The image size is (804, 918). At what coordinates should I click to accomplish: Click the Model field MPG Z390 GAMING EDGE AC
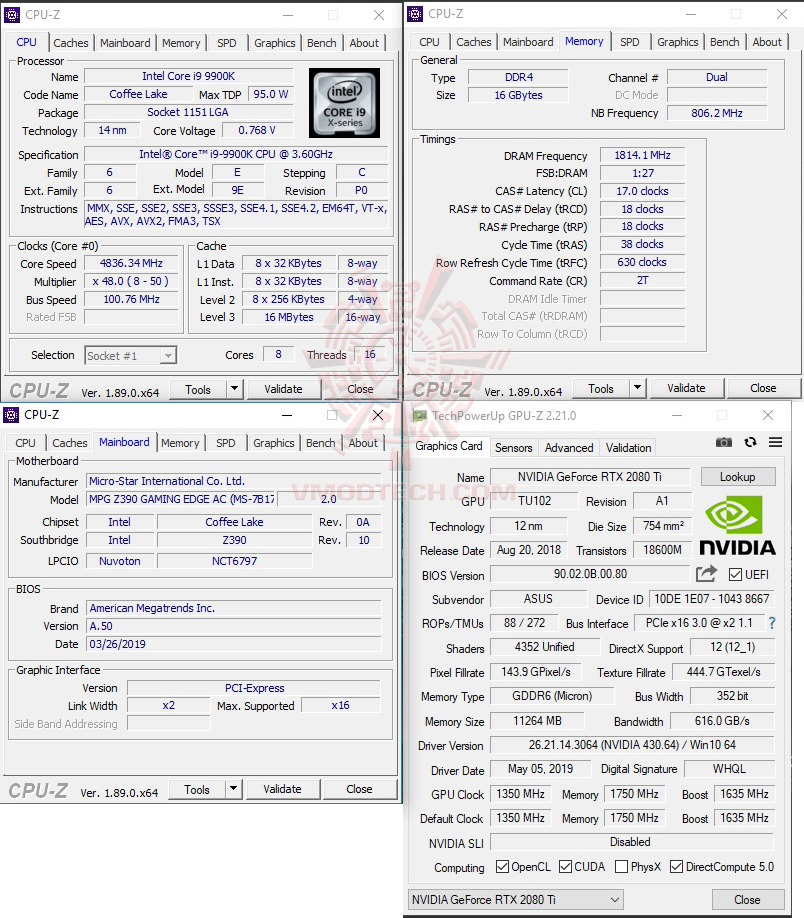tap(181, 499)
